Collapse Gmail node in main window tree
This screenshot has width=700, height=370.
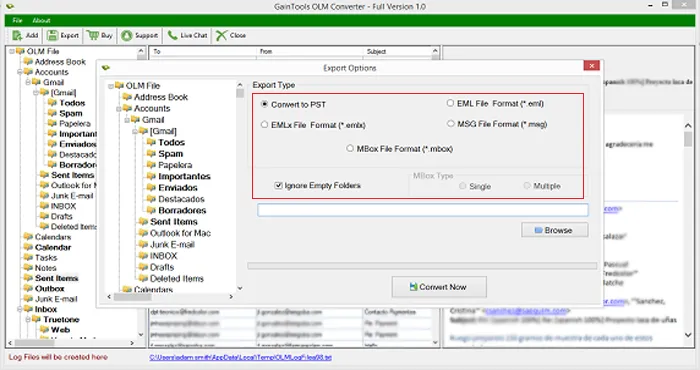tap(28, 82)
